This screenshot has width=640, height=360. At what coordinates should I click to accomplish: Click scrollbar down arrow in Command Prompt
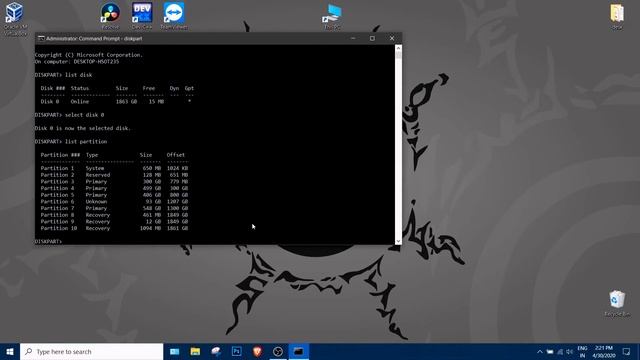tap(398, 241)
